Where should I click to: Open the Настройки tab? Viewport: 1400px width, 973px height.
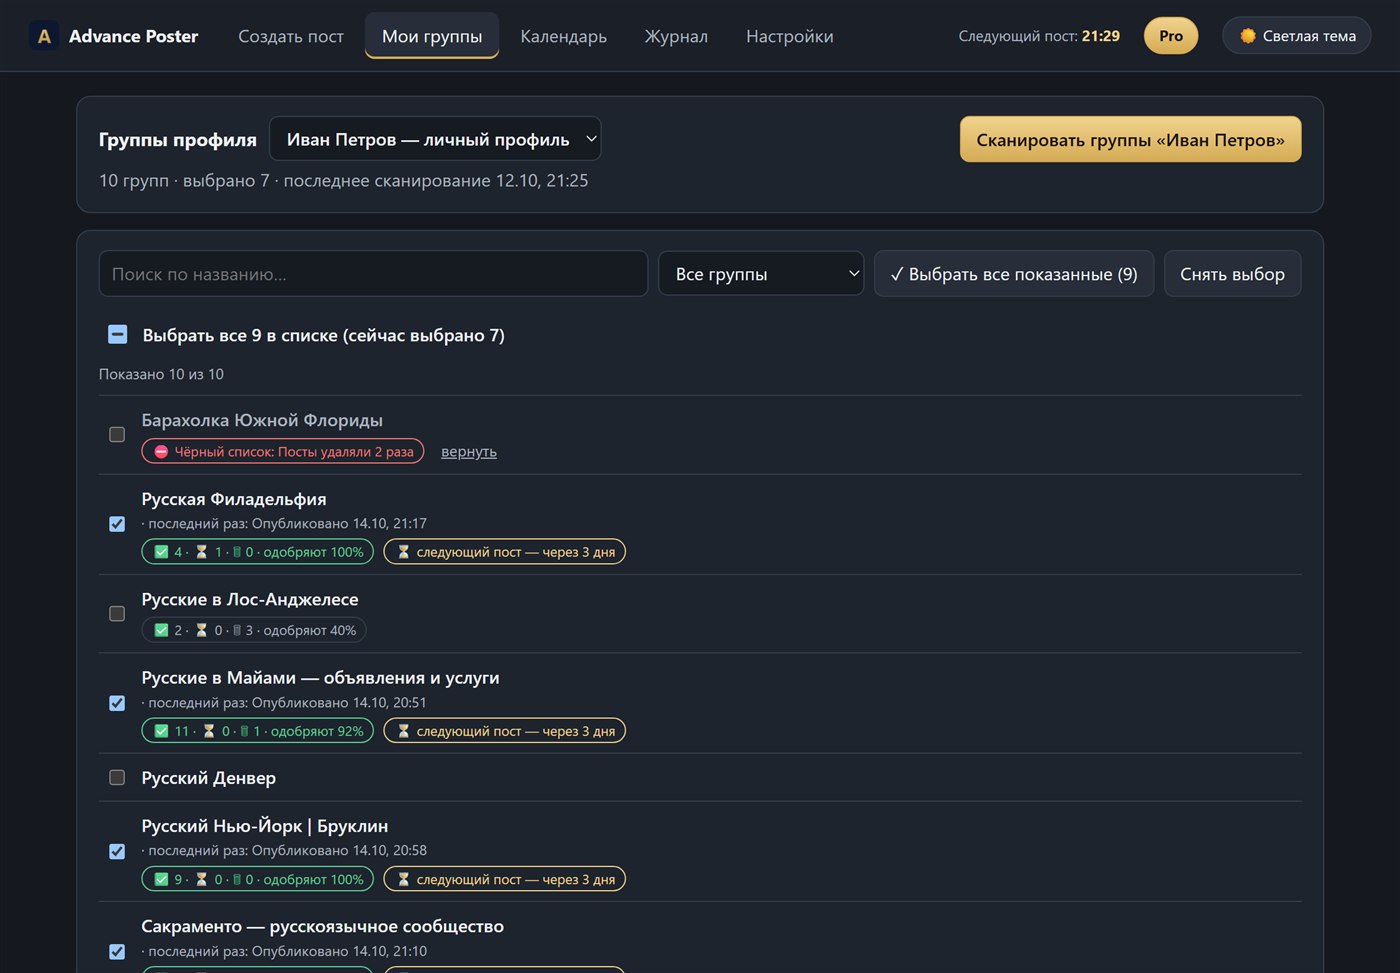click(x=790, y=36)
